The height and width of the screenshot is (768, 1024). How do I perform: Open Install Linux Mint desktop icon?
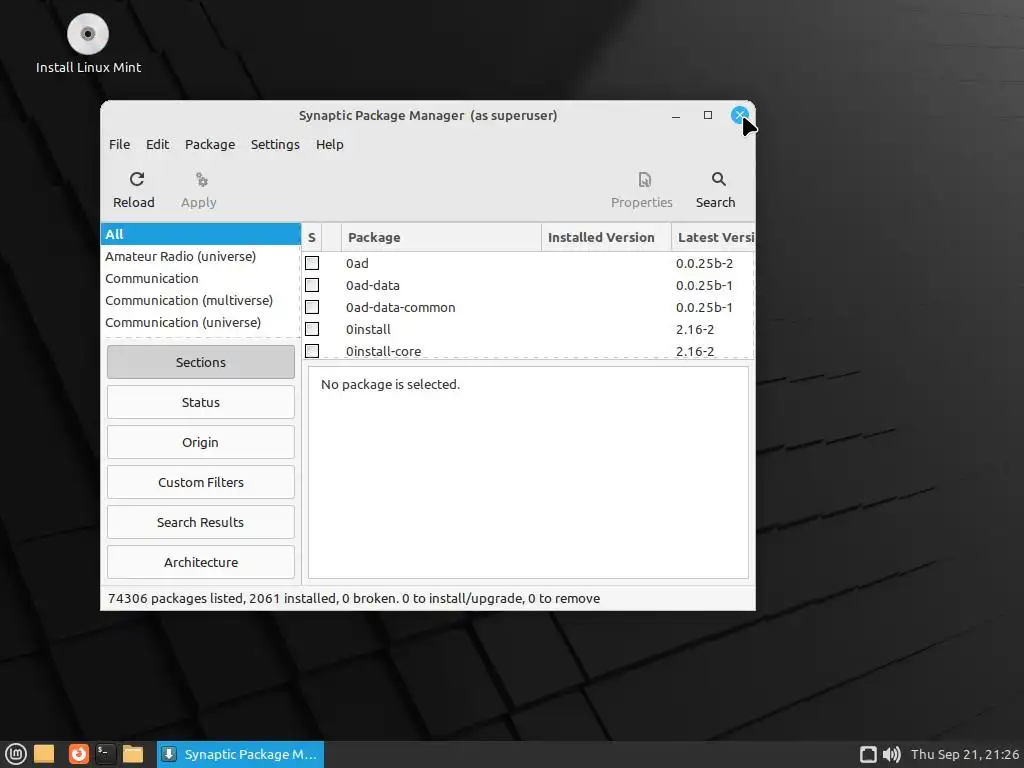88,44
